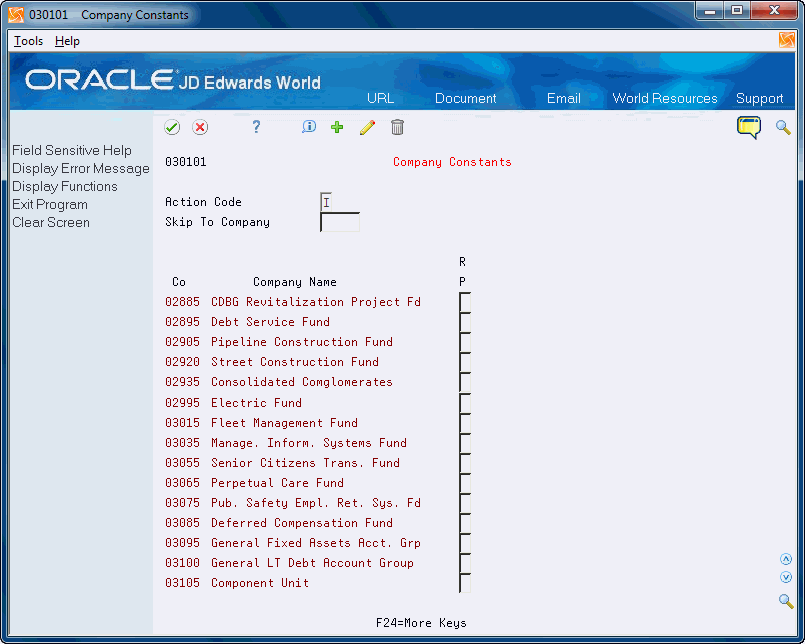805x644 pixels.
Task: Click program ID 030101 on form
Action: pyautogui.click(x=186, y=162)
